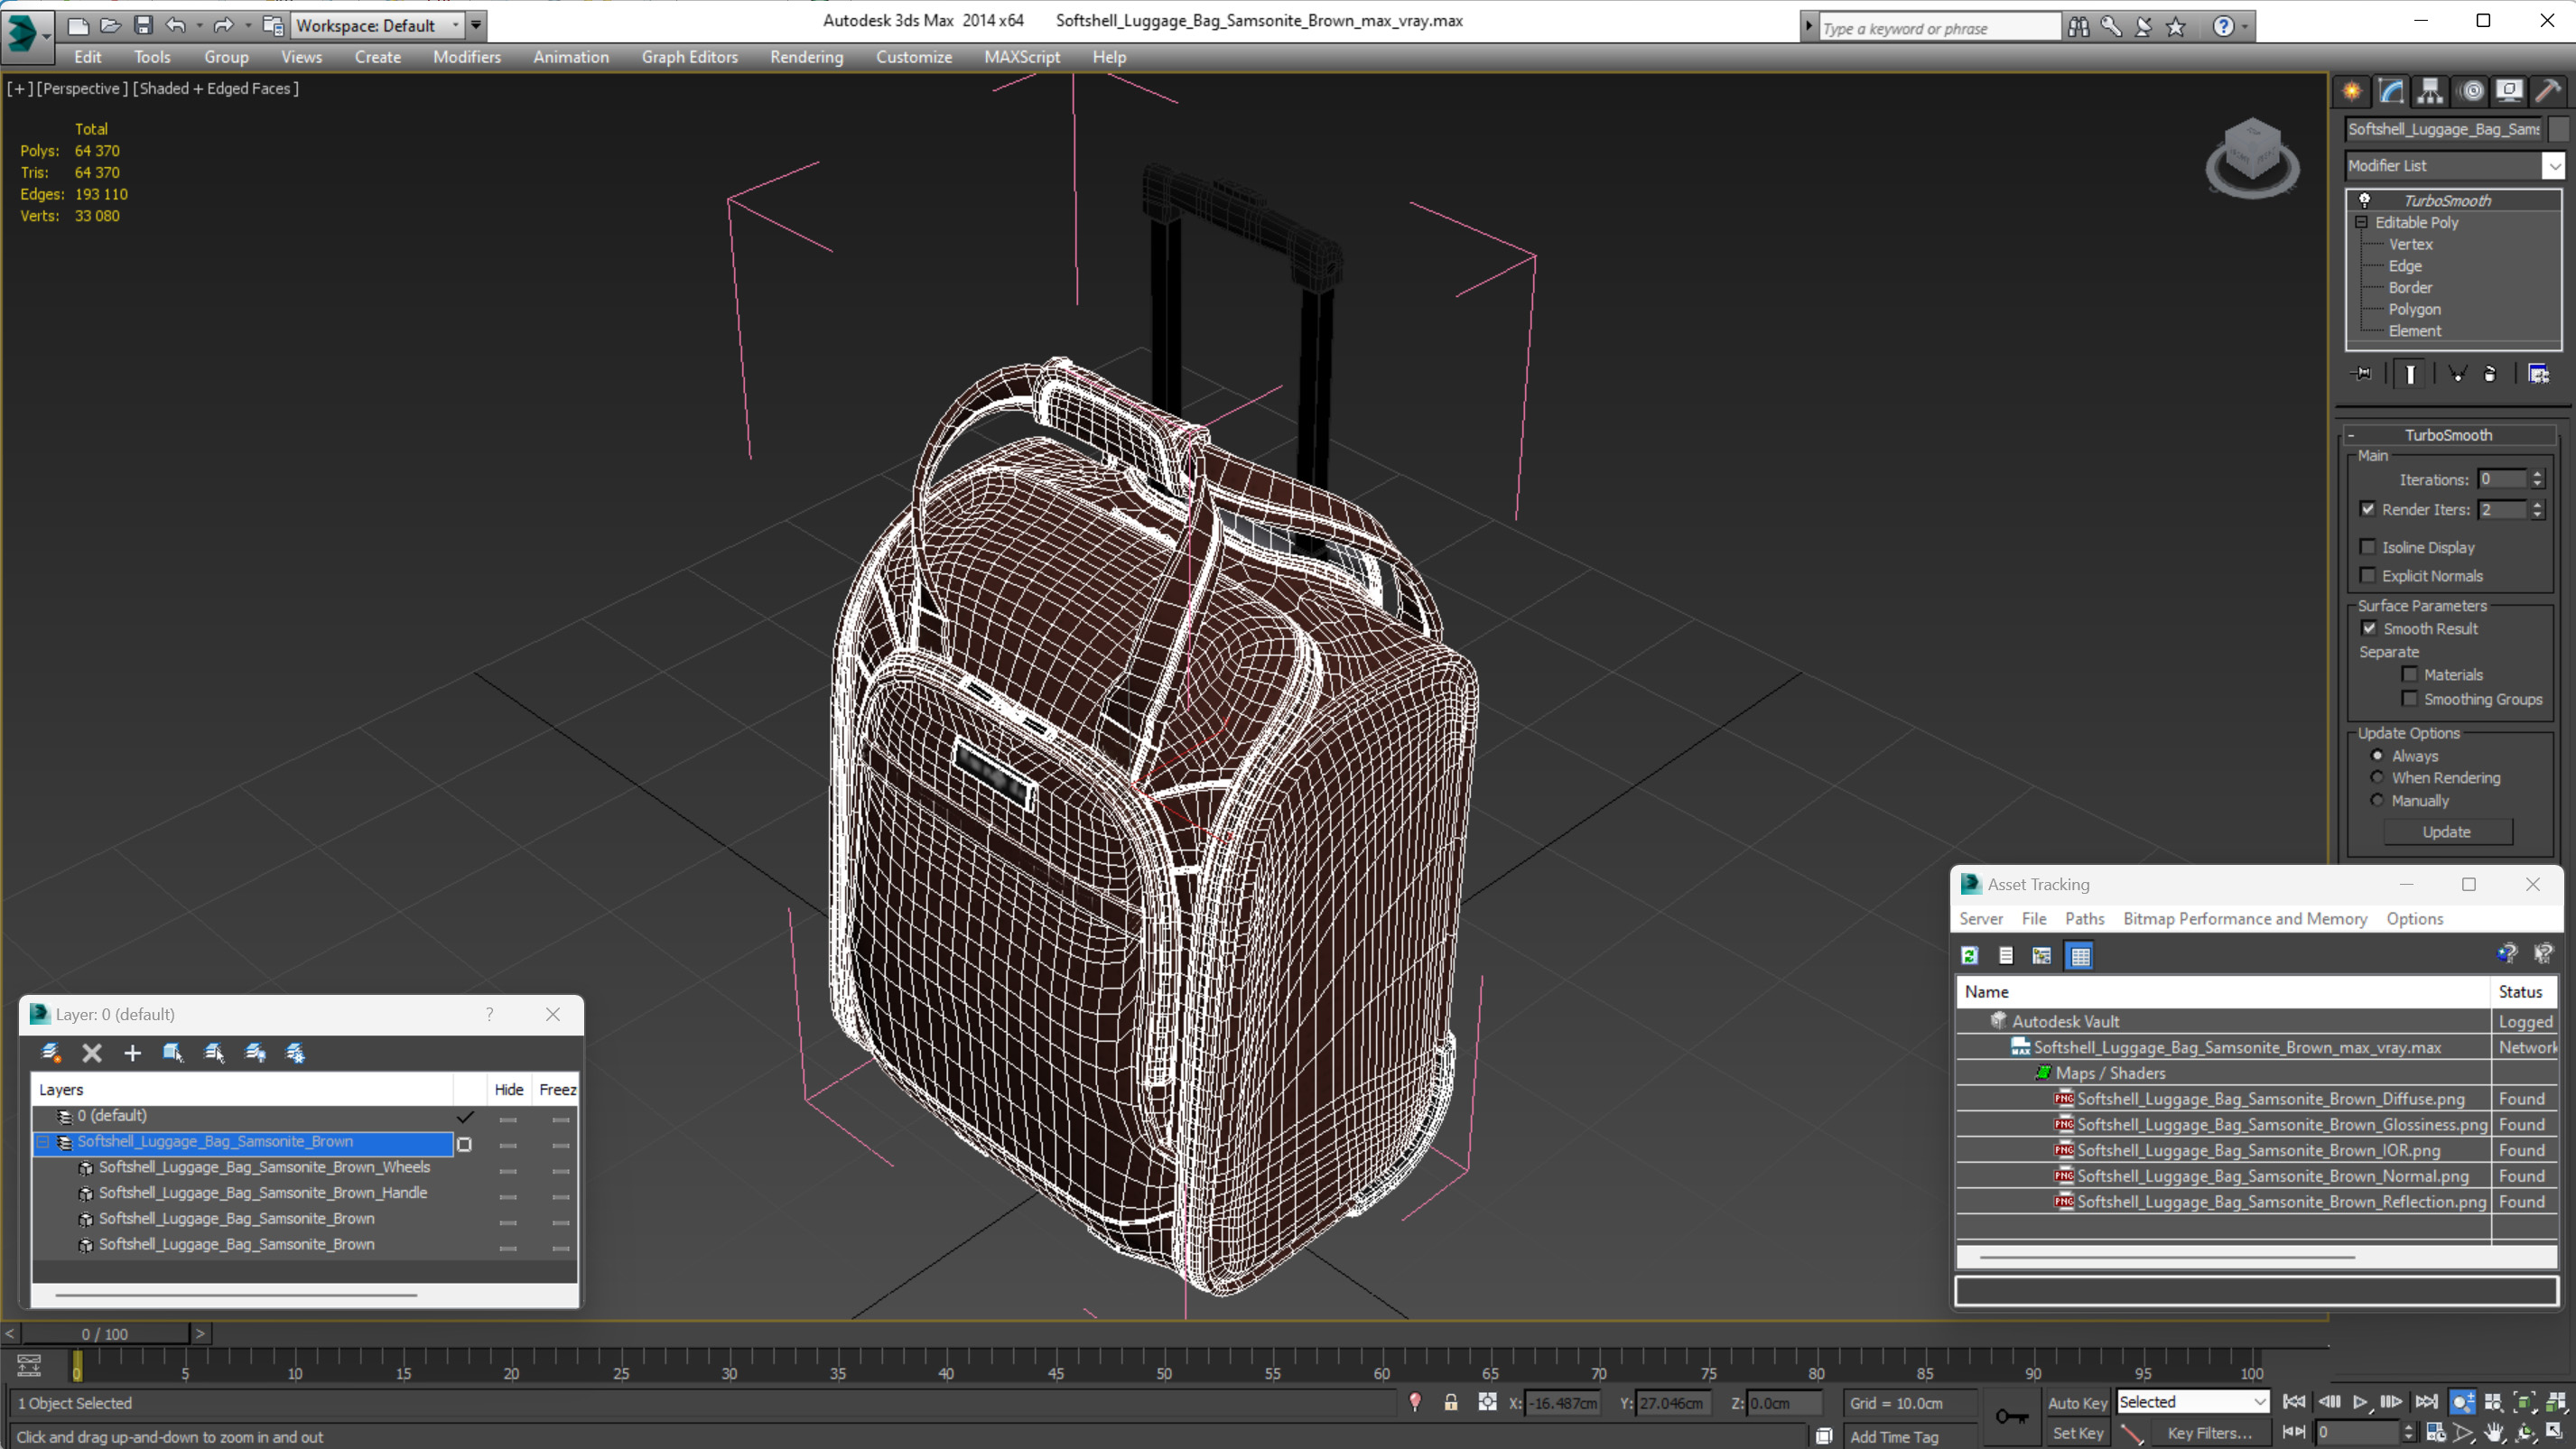Click the time slider at 0 / 100
This screenshot has height=1449, width=2576.
coord(105,1333)
